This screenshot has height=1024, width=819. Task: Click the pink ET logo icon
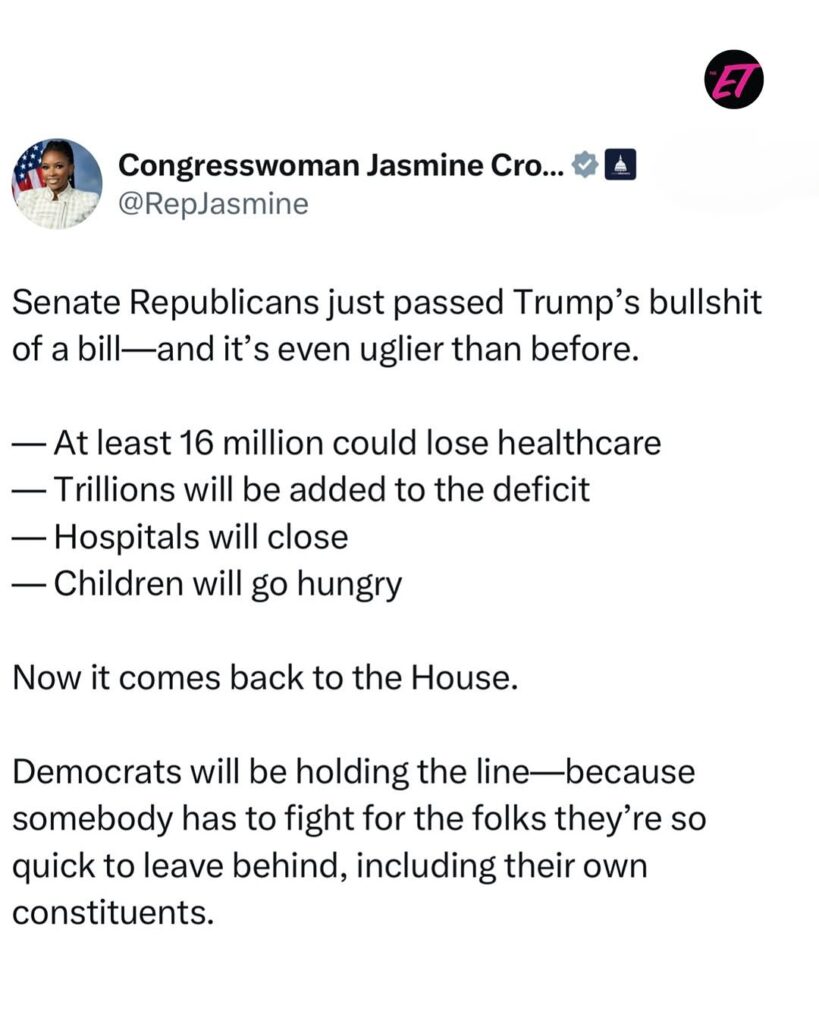[x=737, y=83]
